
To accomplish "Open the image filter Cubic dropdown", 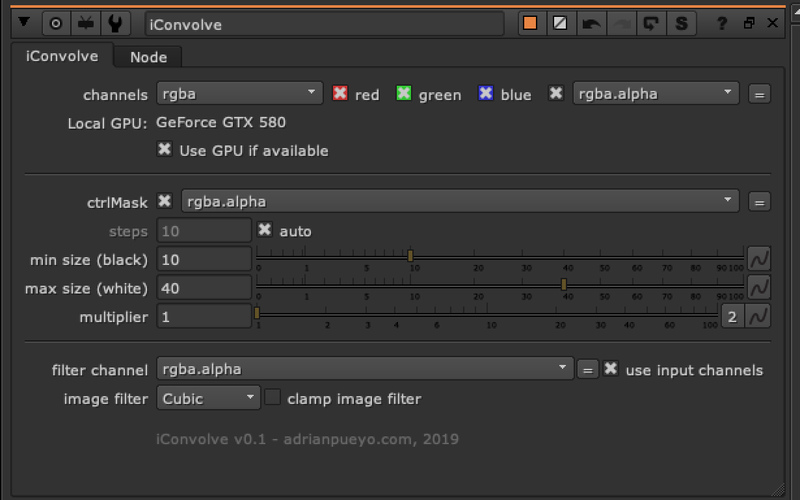I will [x=208, y=398].
